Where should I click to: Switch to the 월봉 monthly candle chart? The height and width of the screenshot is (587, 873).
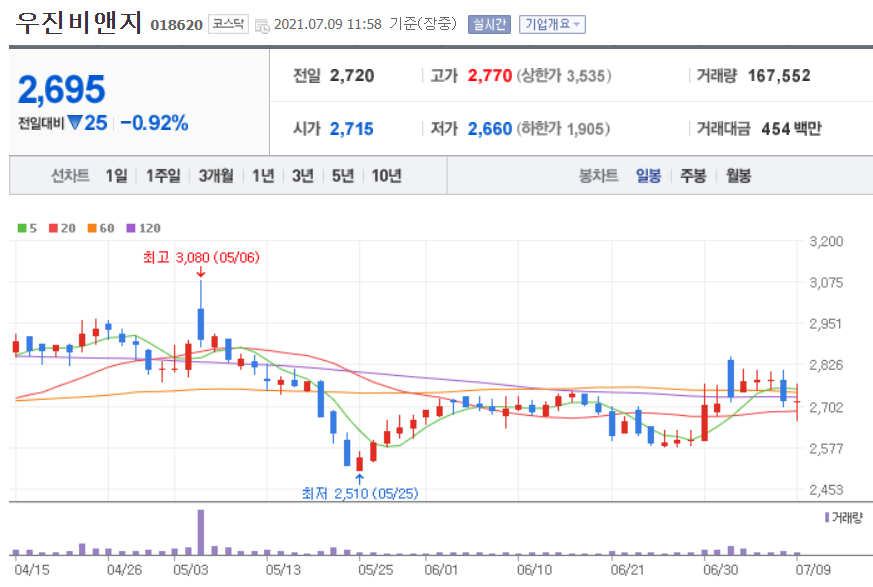tap(738, 176)
